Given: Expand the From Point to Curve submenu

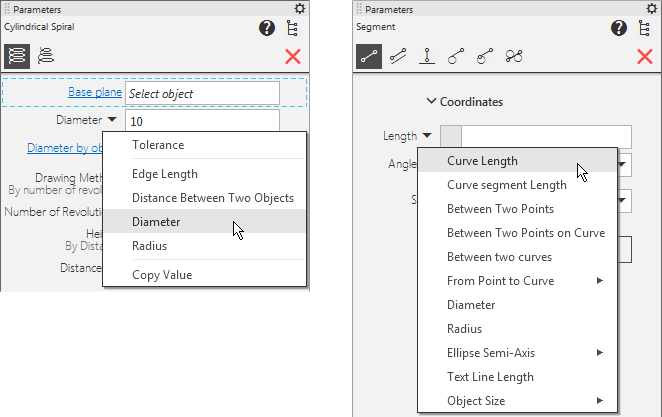Looking at the screenshot, I should (x=600, y=281).
